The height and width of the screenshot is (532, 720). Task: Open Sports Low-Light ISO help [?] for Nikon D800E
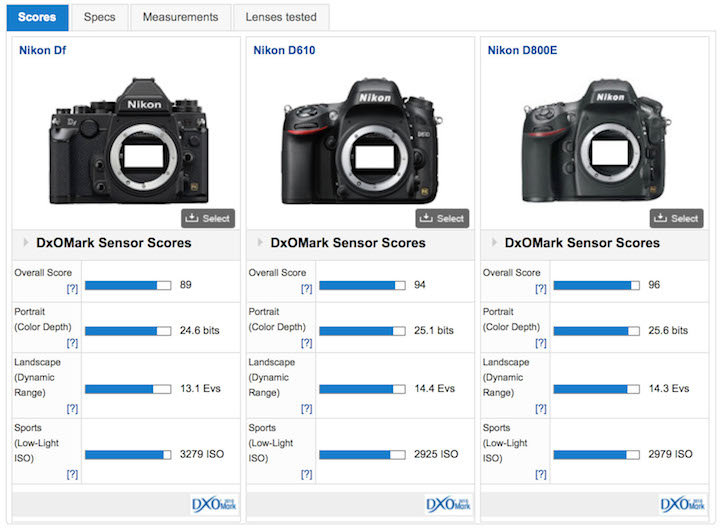[541, 474]
